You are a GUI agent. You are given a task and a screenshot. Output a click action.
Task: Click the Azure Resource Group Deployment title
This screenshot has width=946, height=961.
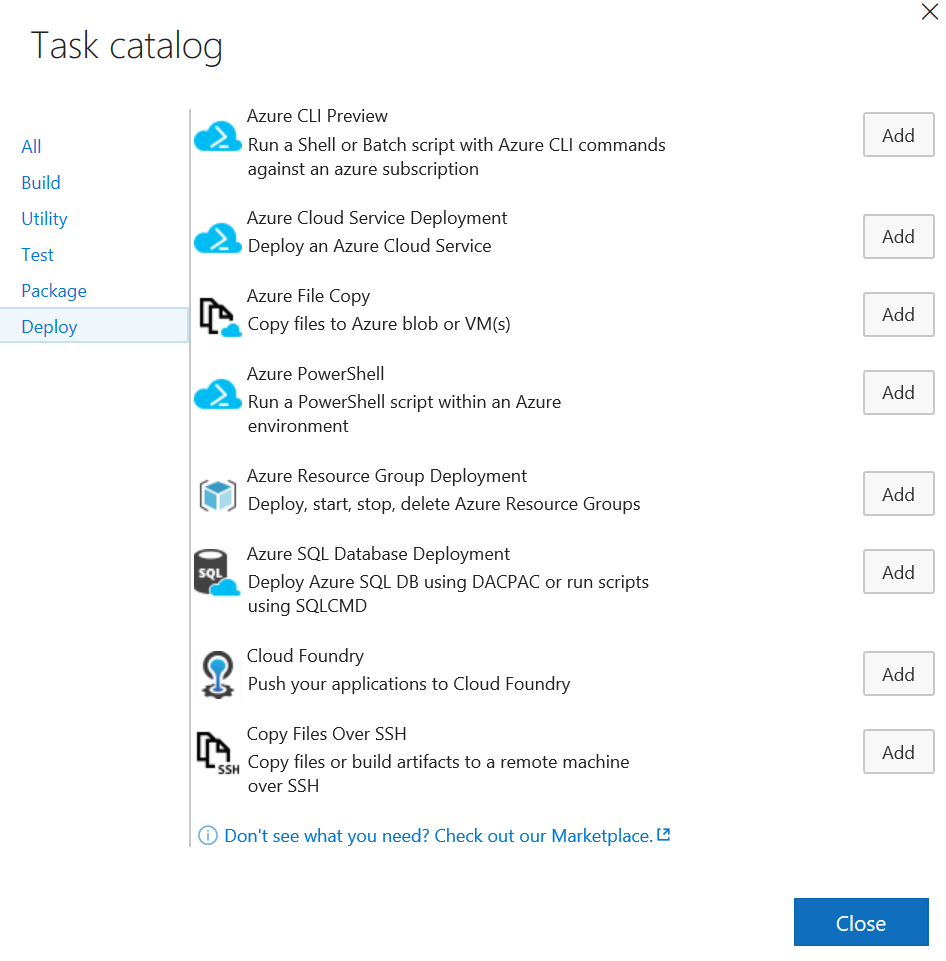[x=387, y=476]
